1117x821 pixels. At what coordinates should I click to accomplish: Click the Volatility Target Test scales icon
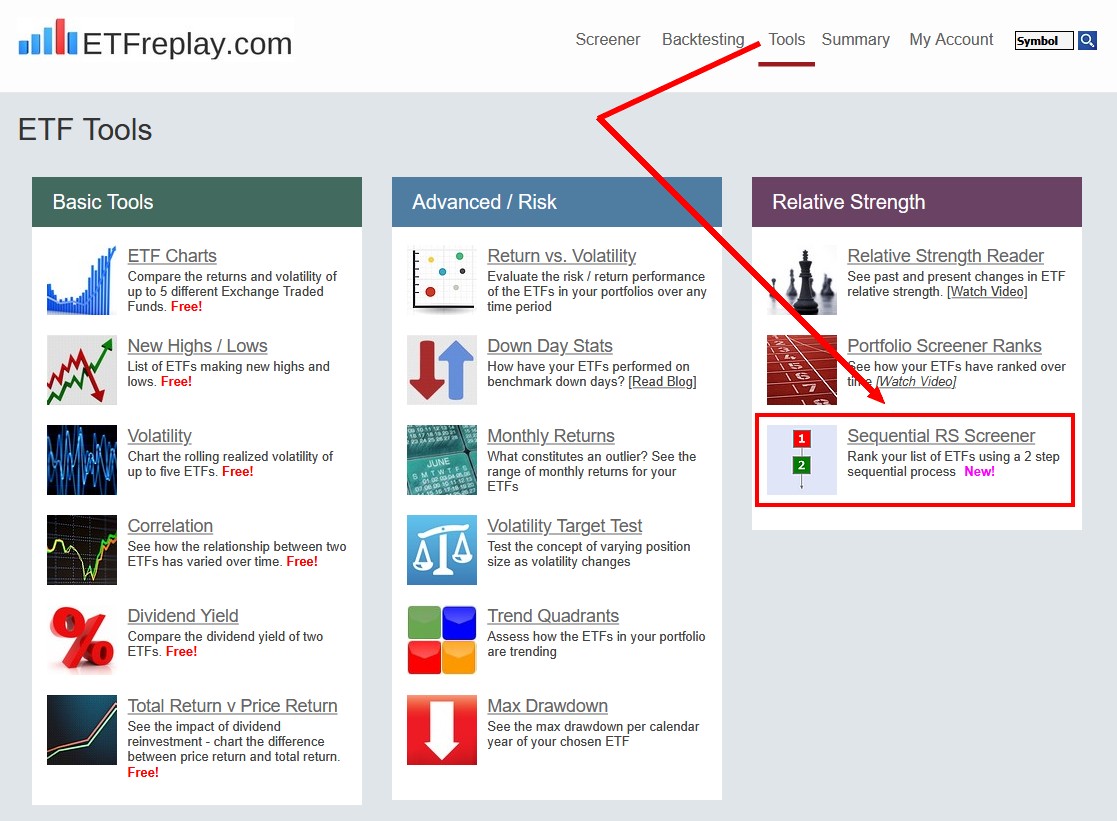coord(442,549)
